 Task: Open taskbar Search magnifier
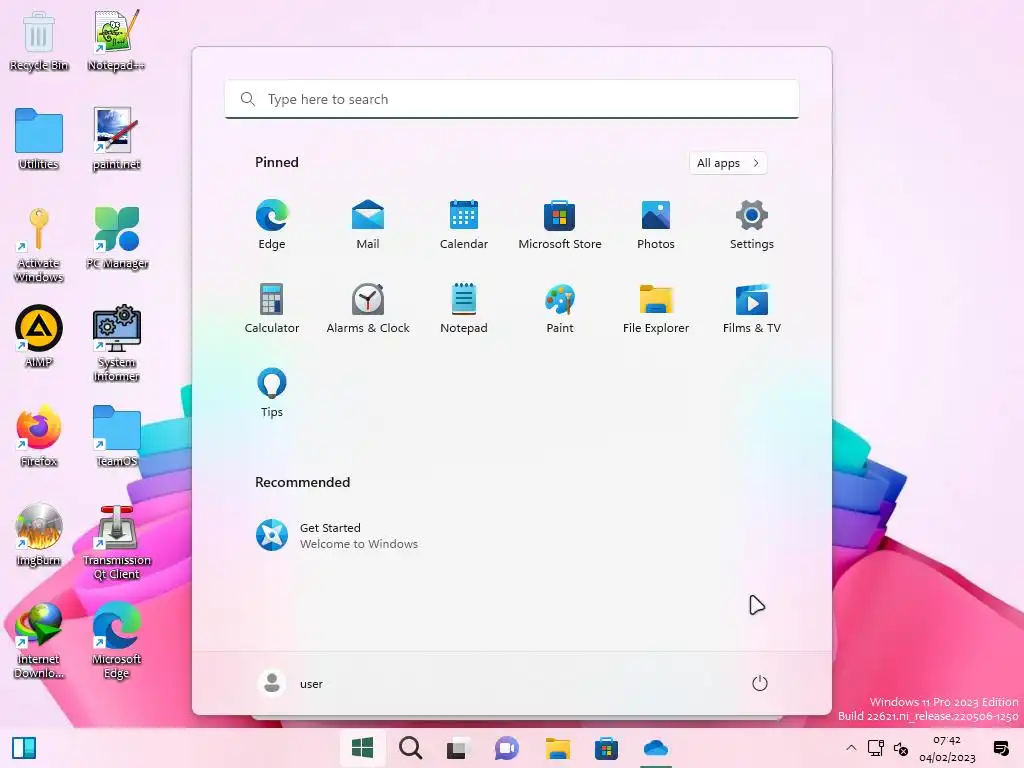pyautogui.click(x=411, y=748)
